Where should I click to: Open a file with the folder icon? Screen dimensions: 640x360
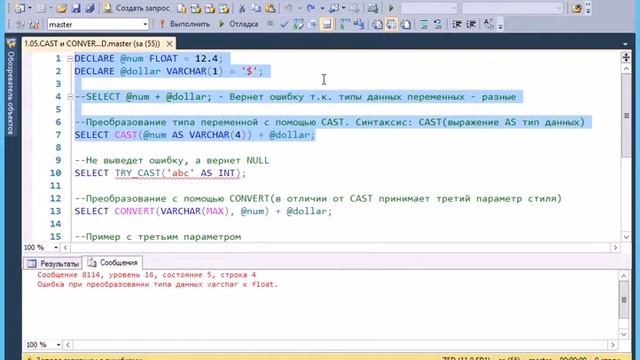61,8
